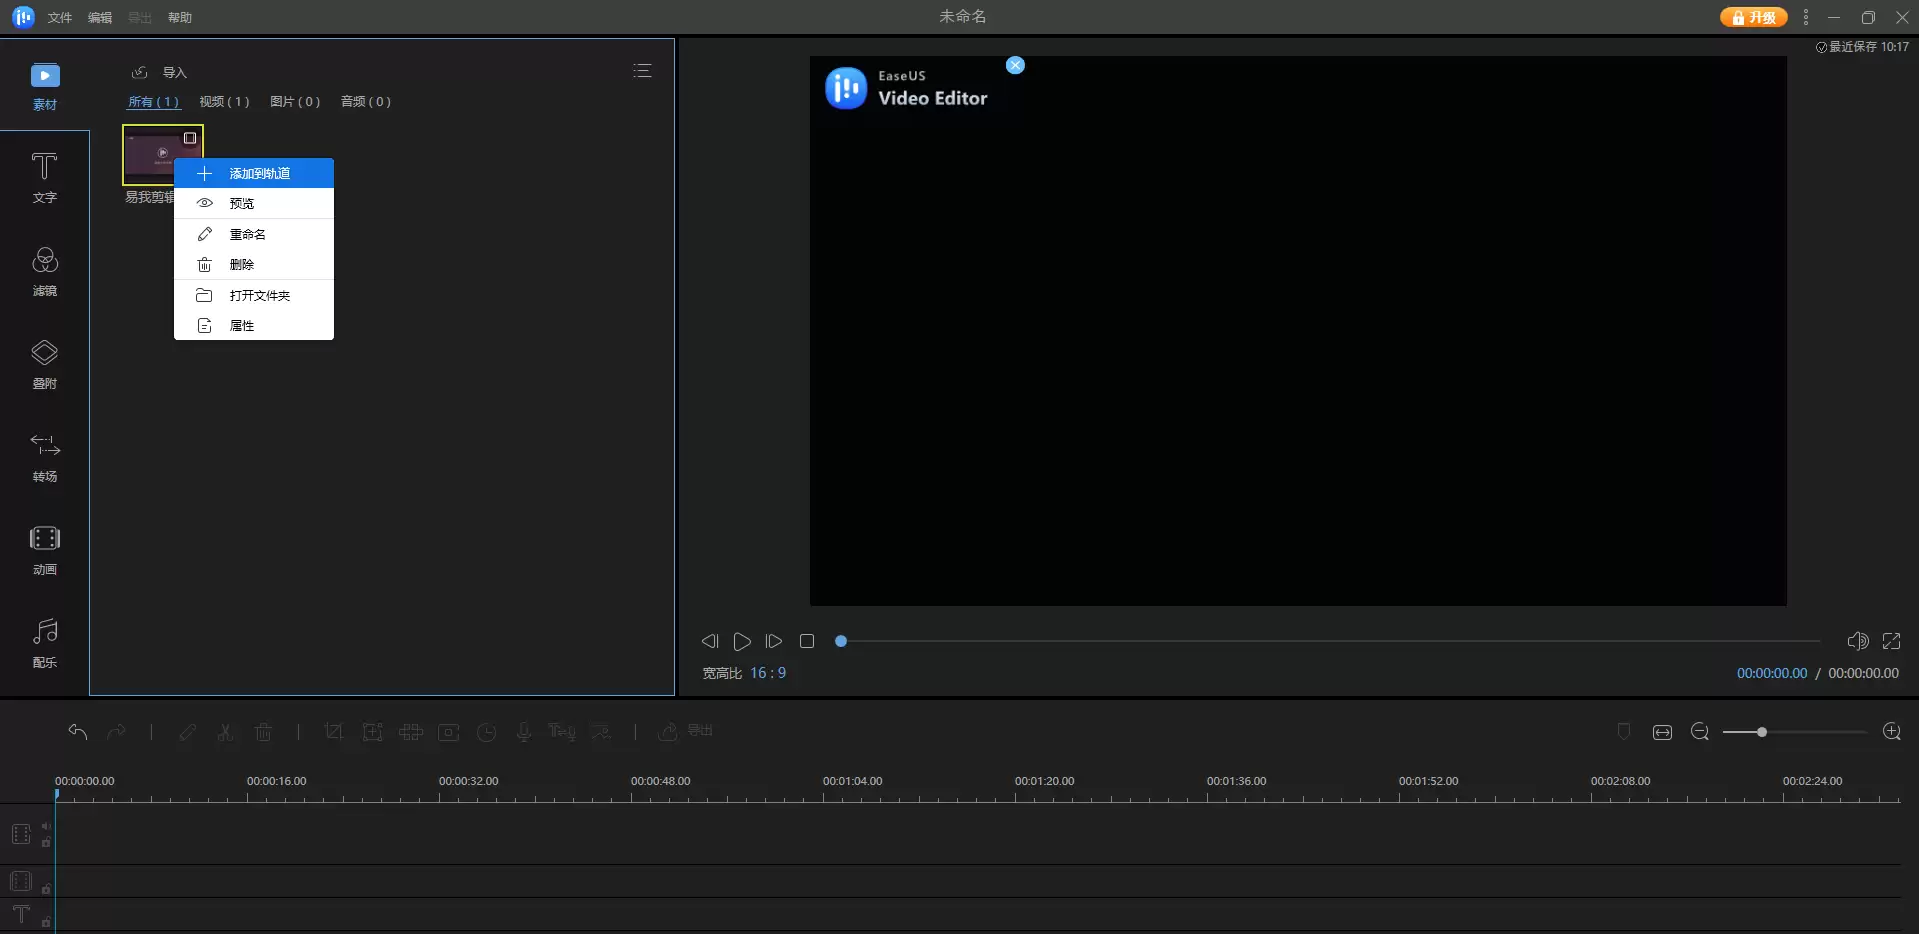Open the 编辑 menu
The image size is (1919, 934).
tap(100, 18)
